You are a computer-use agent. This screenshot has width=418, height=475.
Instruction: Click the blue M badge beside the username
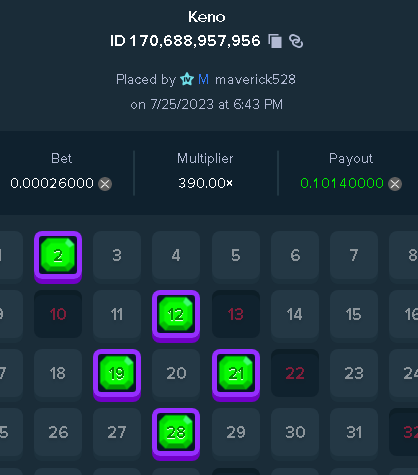(x=203, y=79)
